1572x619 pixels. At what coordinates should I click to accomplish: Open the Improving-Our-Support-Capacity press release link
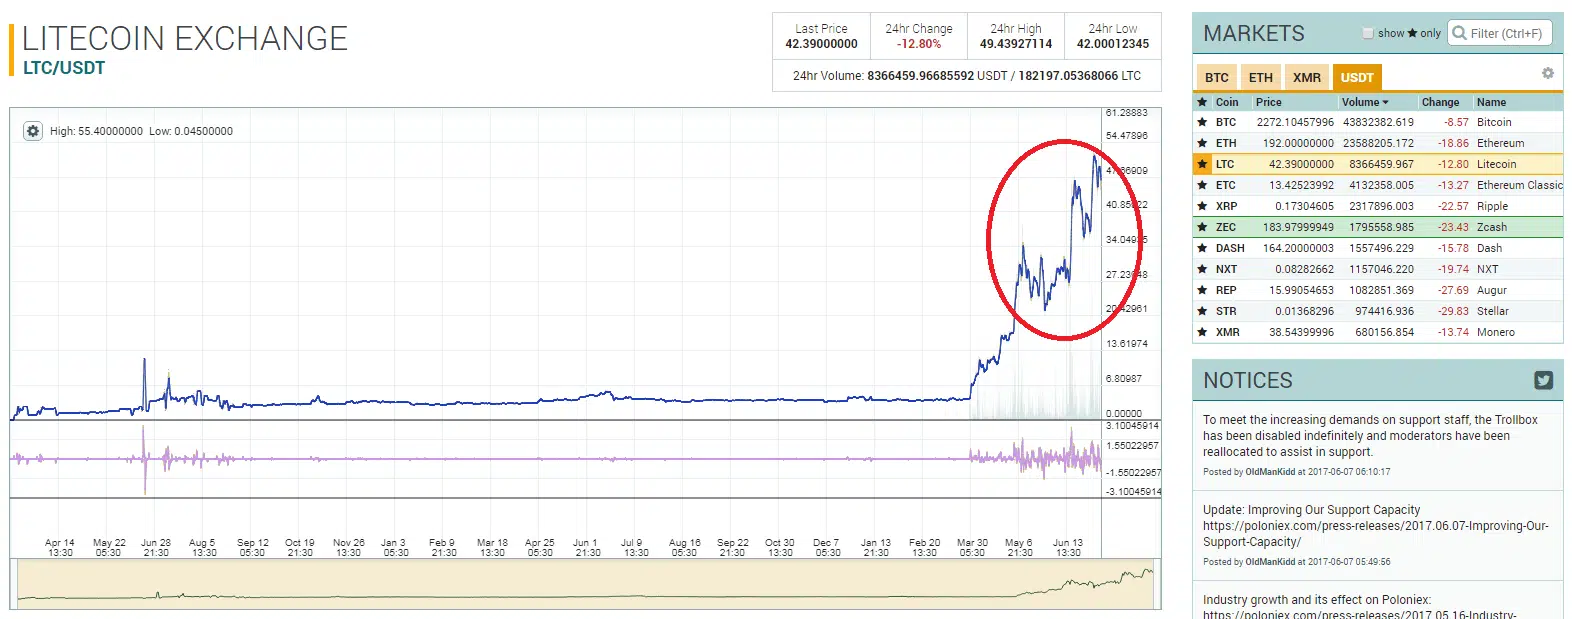[1375, 533]
